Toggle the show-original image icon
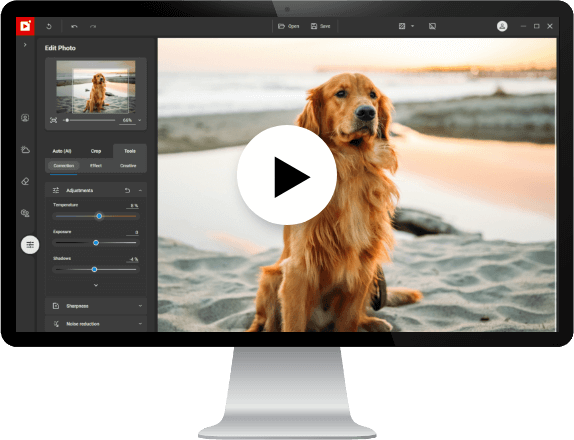Screen dimensions: 574x440 pos(432,26)
